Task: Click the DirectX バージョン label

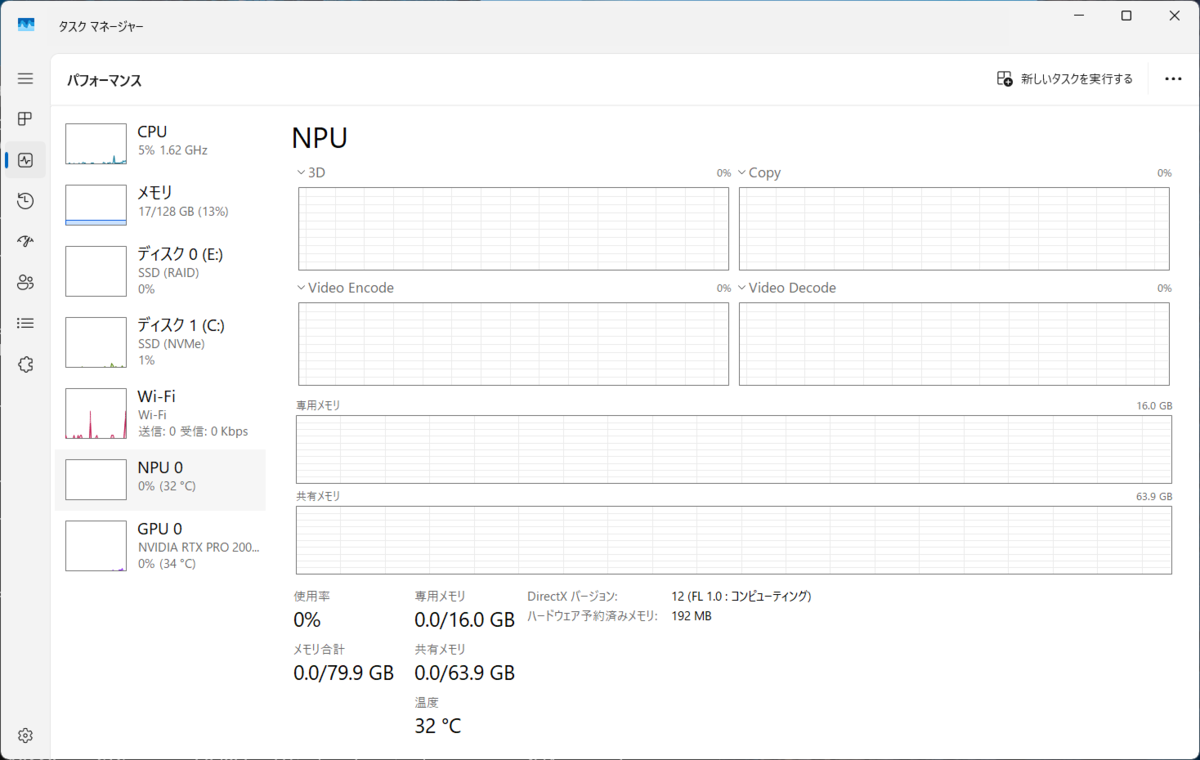Action: [x=572, y=596]
